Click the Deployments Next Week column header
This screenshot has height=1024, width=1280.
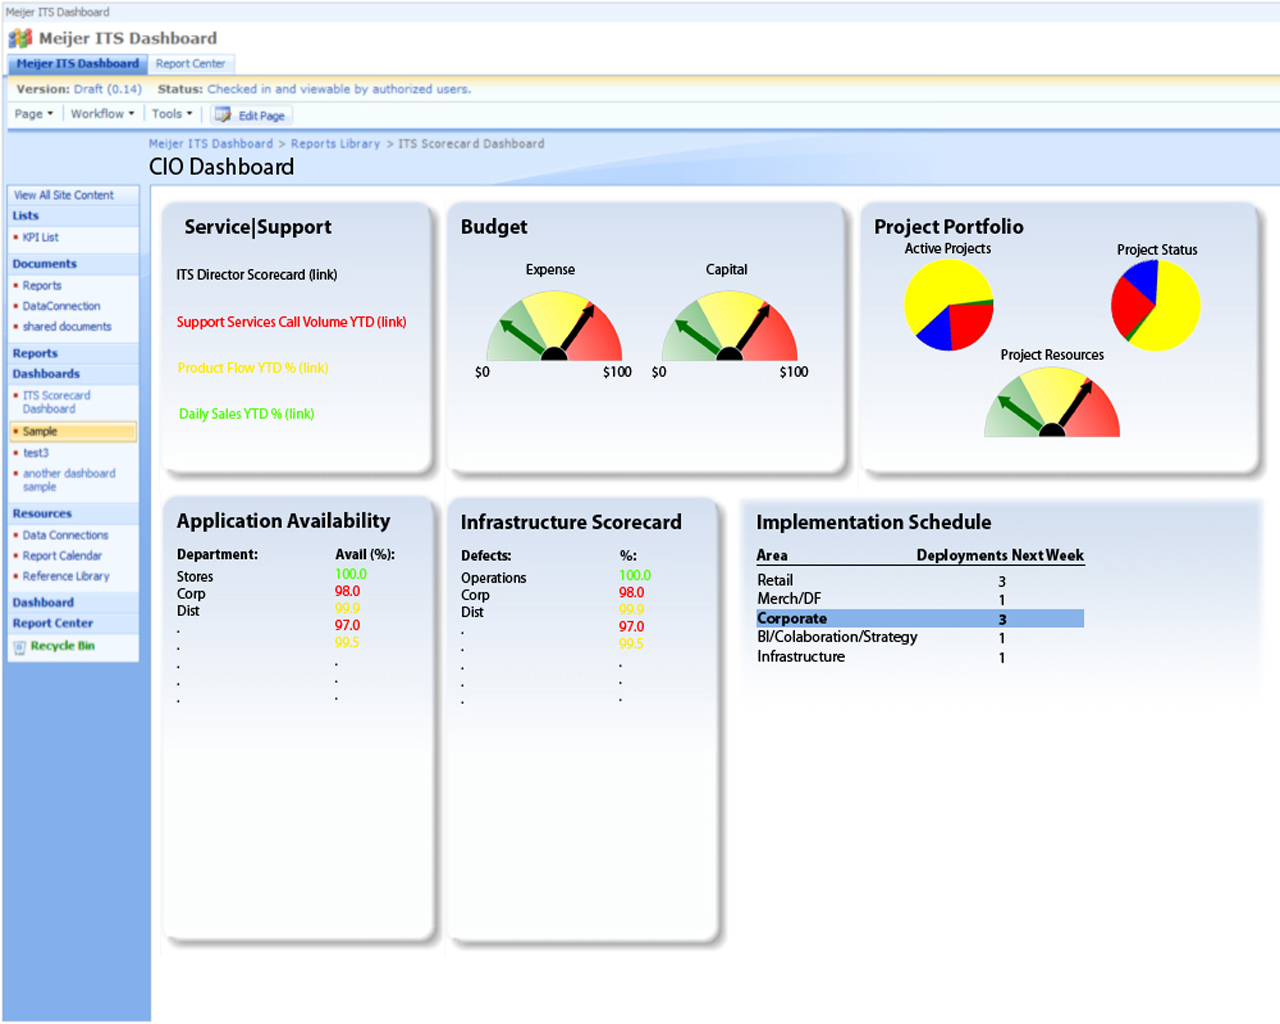[x=1000, y=556]
